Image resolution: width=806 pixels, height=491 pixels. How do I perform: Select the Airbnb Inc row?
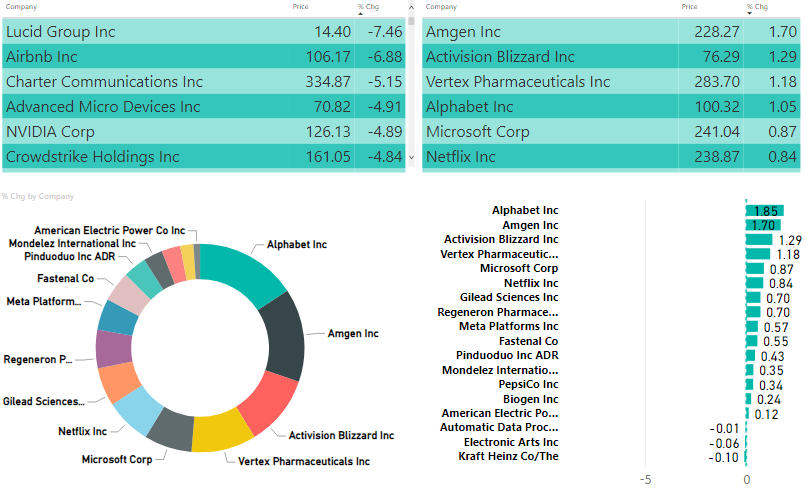[x=204, y=57]
